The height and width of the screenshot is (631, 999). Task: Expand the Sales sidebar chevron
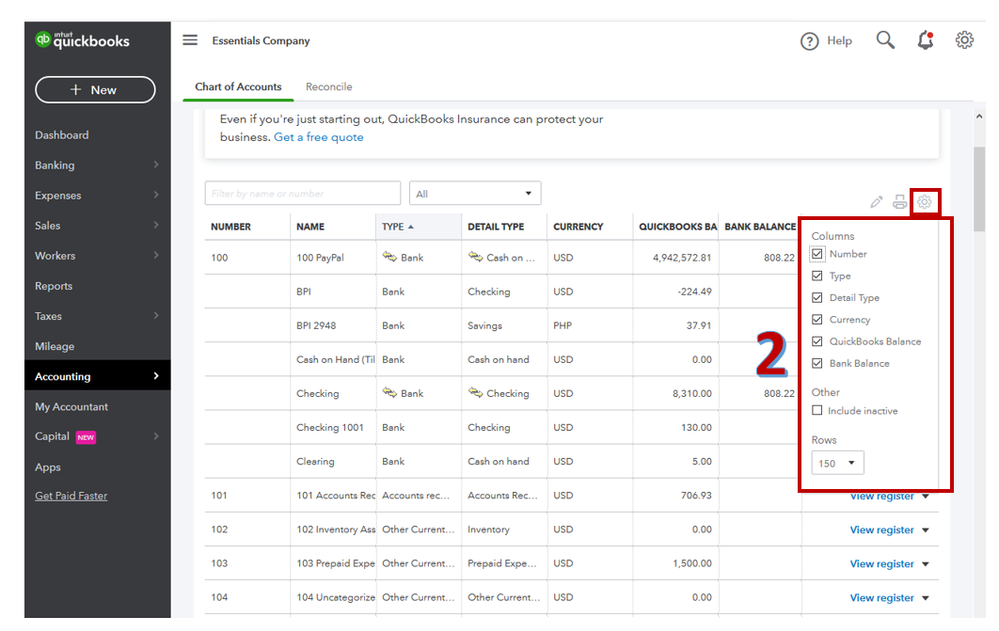[156, 225]
